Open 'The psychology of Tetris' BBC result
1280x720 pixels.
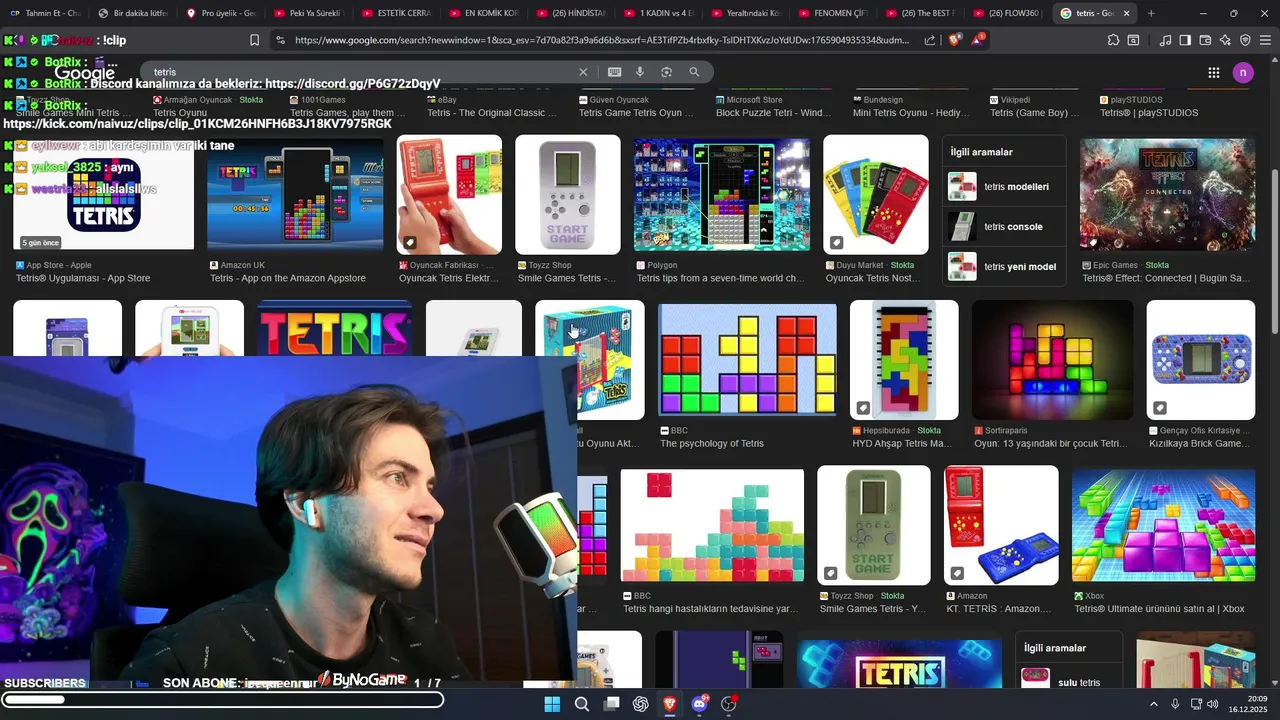[x=712, y=444]
